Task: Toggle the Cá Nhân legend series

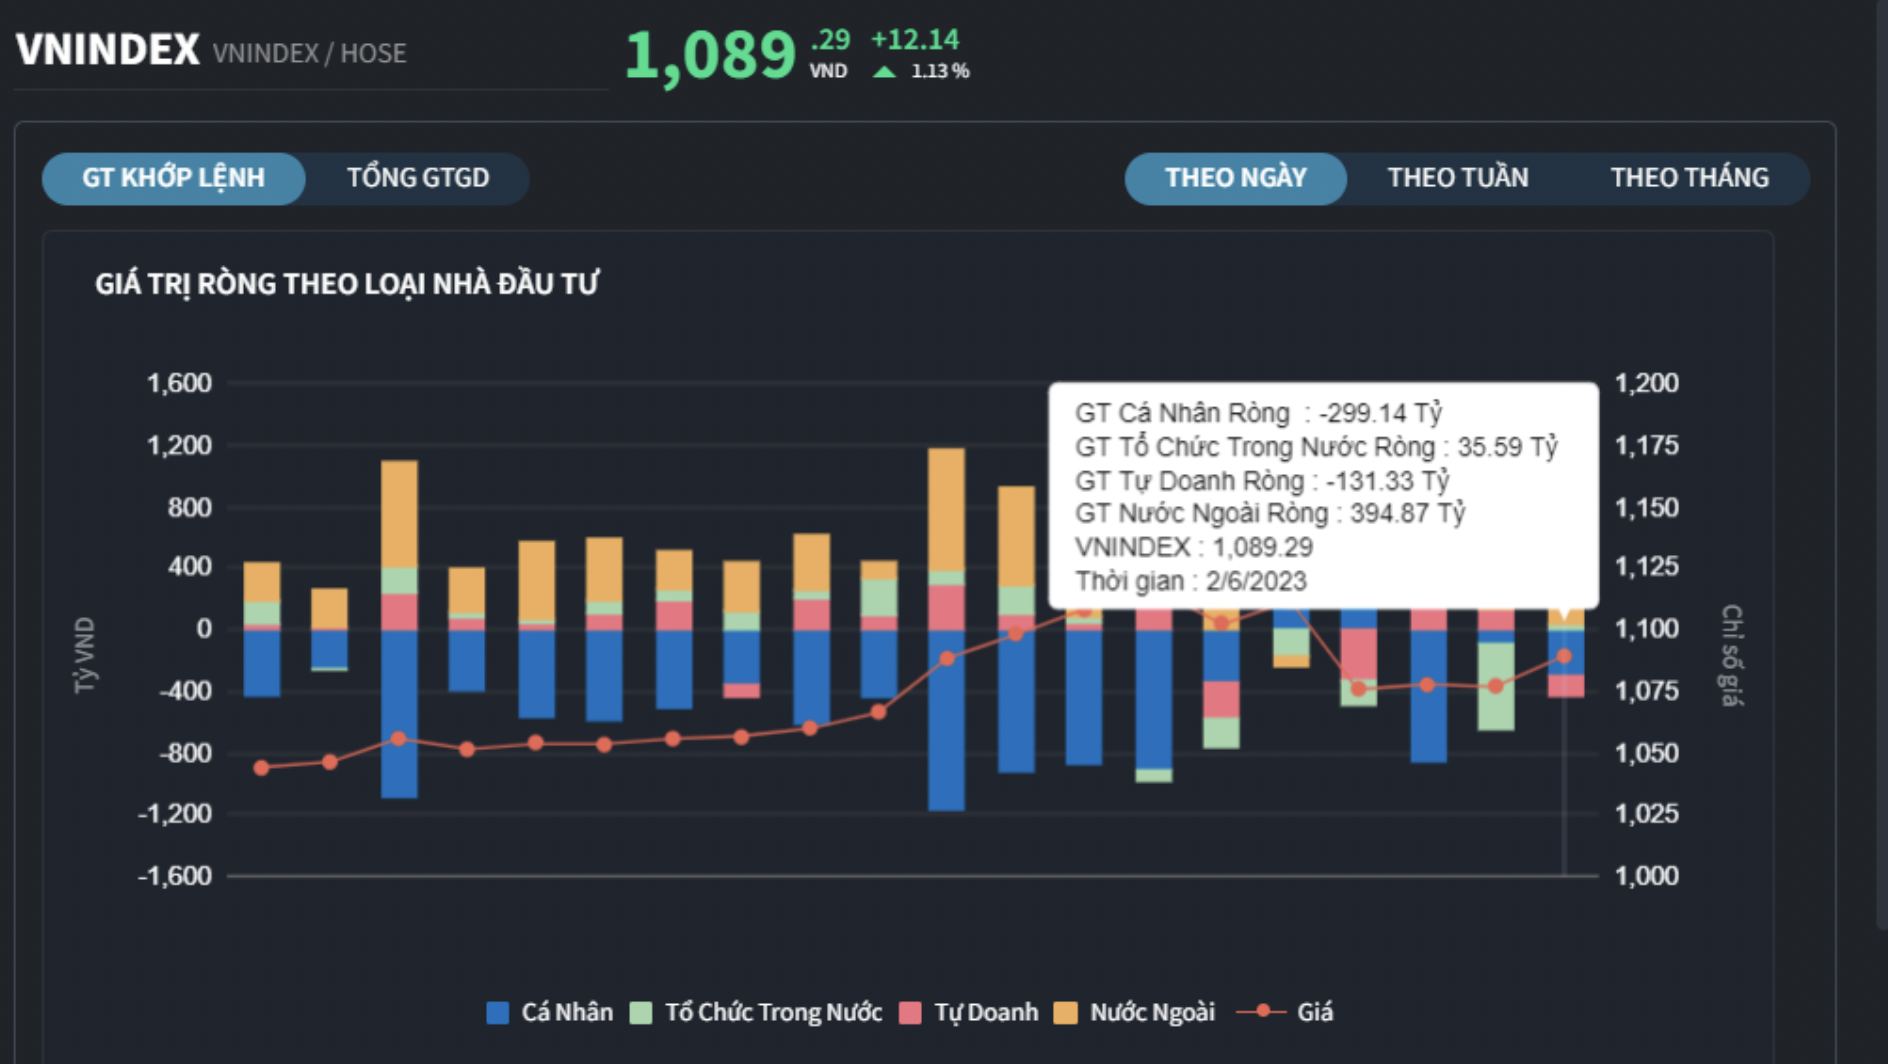Action: coord(566,1012)
